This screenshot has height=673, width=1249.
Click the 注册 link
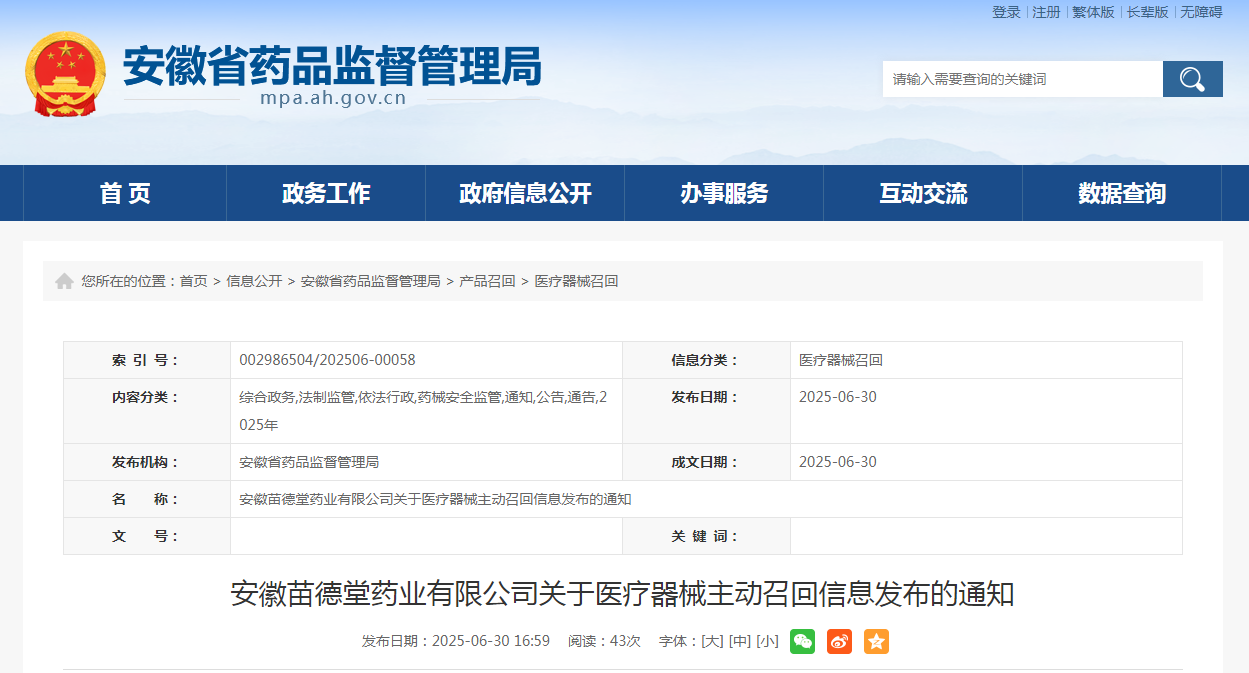pyautogui.click(x=1046, y=12)
